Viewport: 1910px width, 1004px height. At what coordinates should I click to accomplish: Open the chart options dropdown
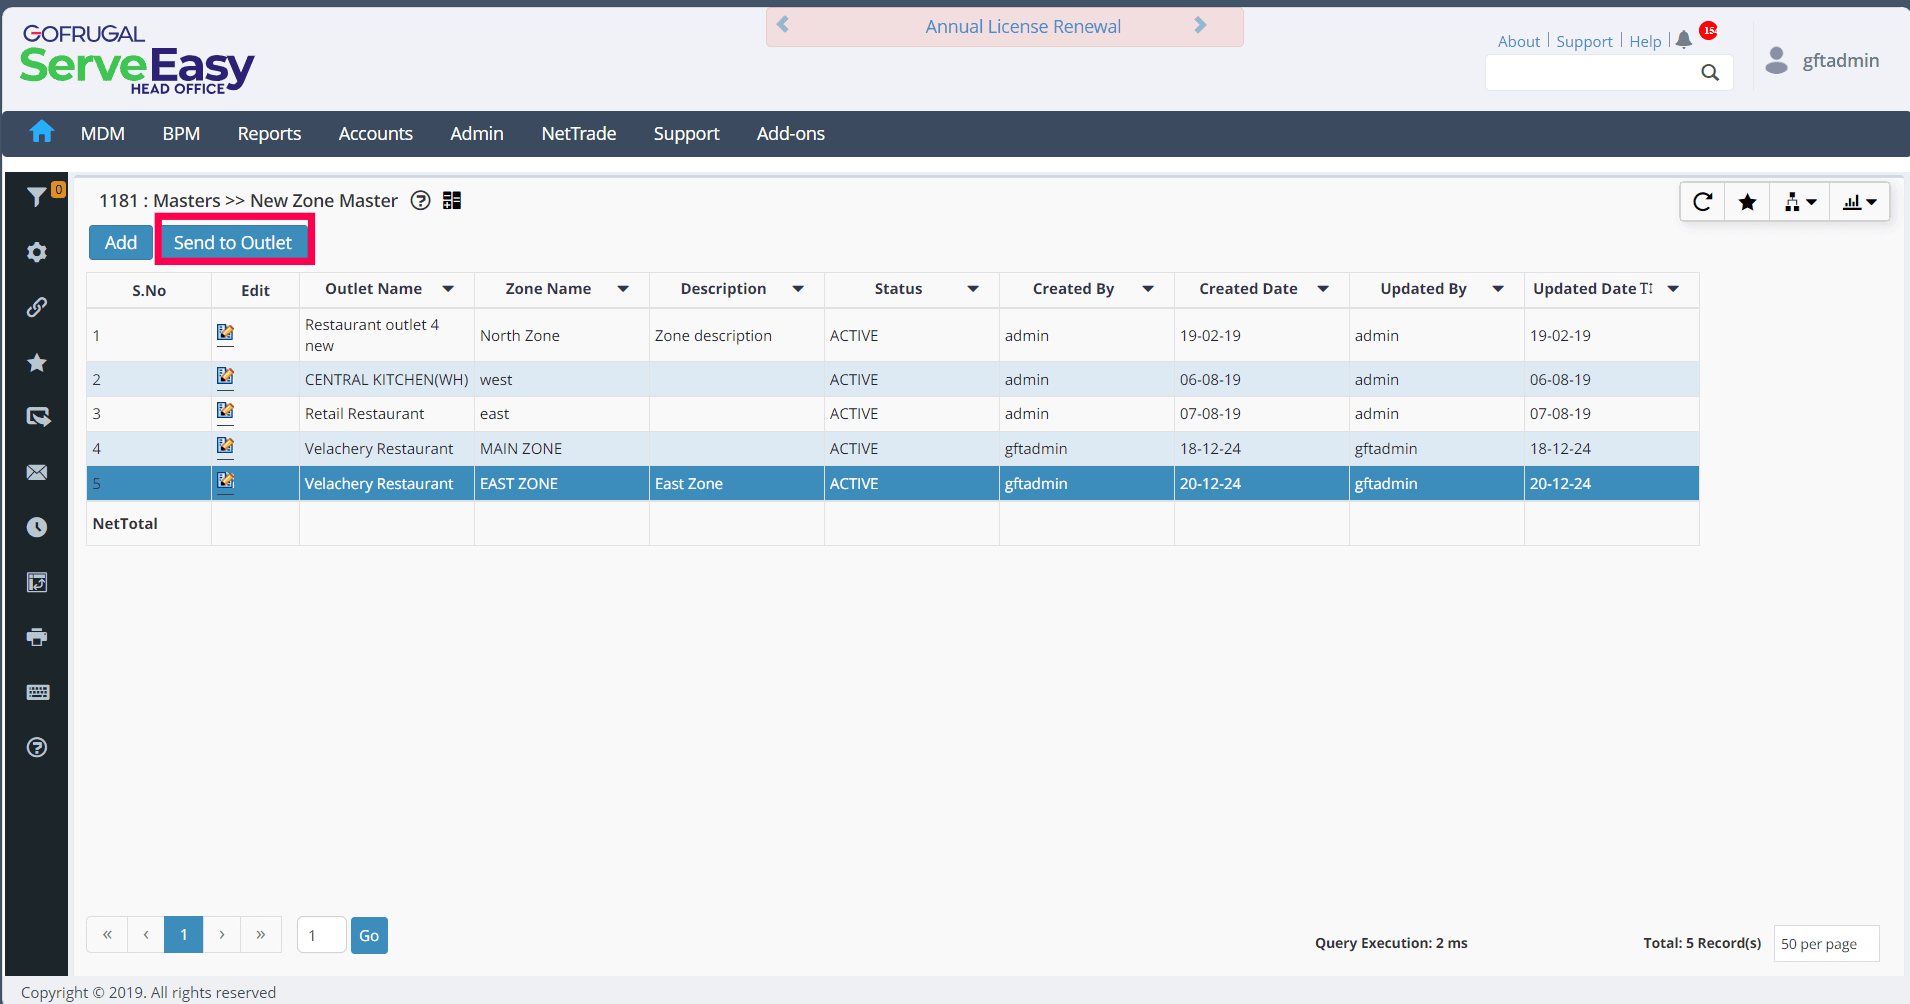click(1860, 202)
